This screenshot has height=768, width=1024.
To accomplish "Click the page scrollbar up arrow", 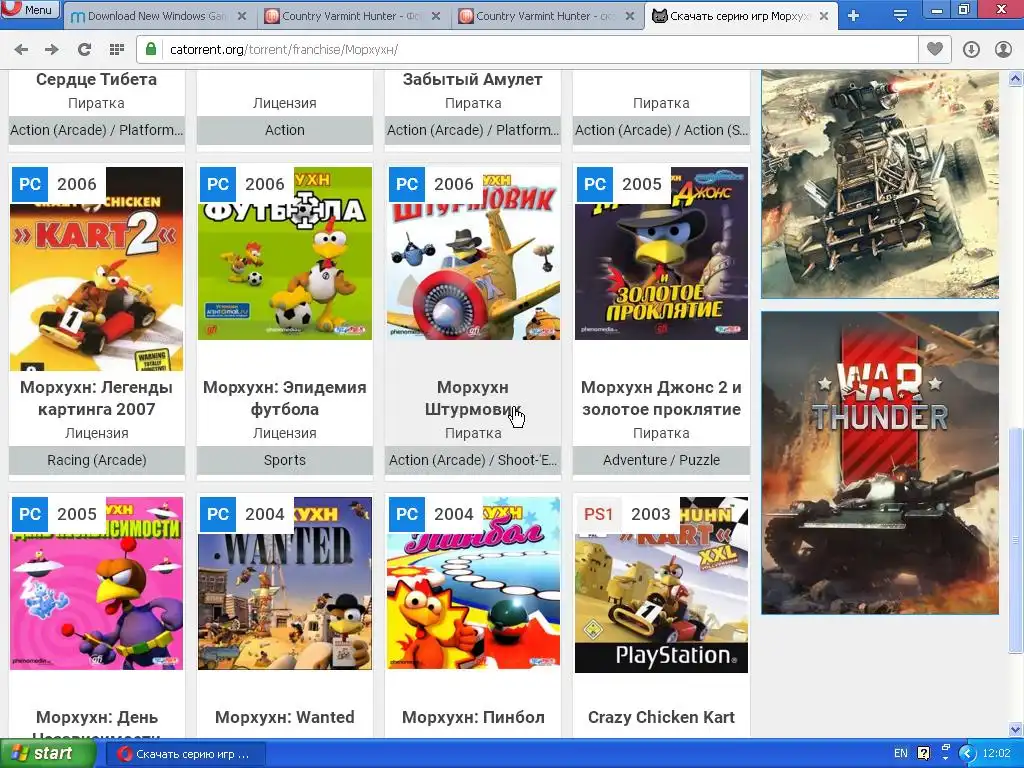I will coord(1016,79).
